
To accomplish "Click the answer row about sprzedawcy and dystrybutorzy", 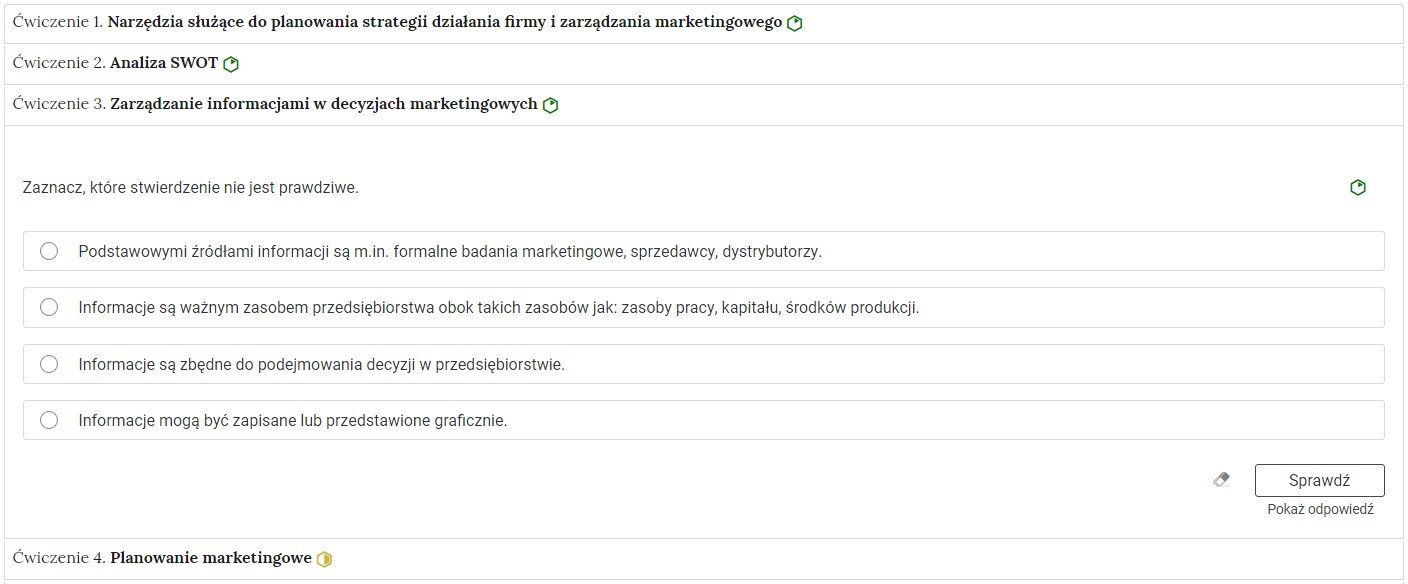I will [x=600, y=251].
